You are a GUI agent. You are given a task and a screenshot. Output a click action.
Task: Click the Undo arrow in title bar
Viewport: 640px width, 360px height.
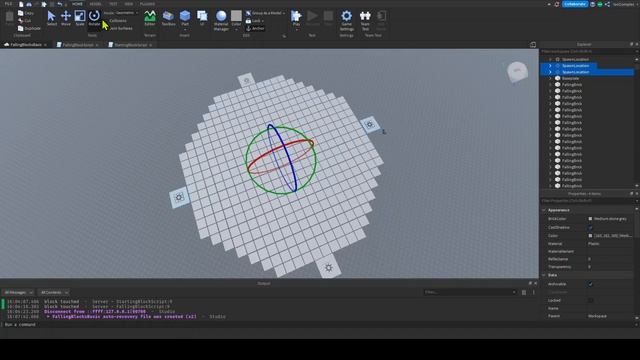pos(60,4)
